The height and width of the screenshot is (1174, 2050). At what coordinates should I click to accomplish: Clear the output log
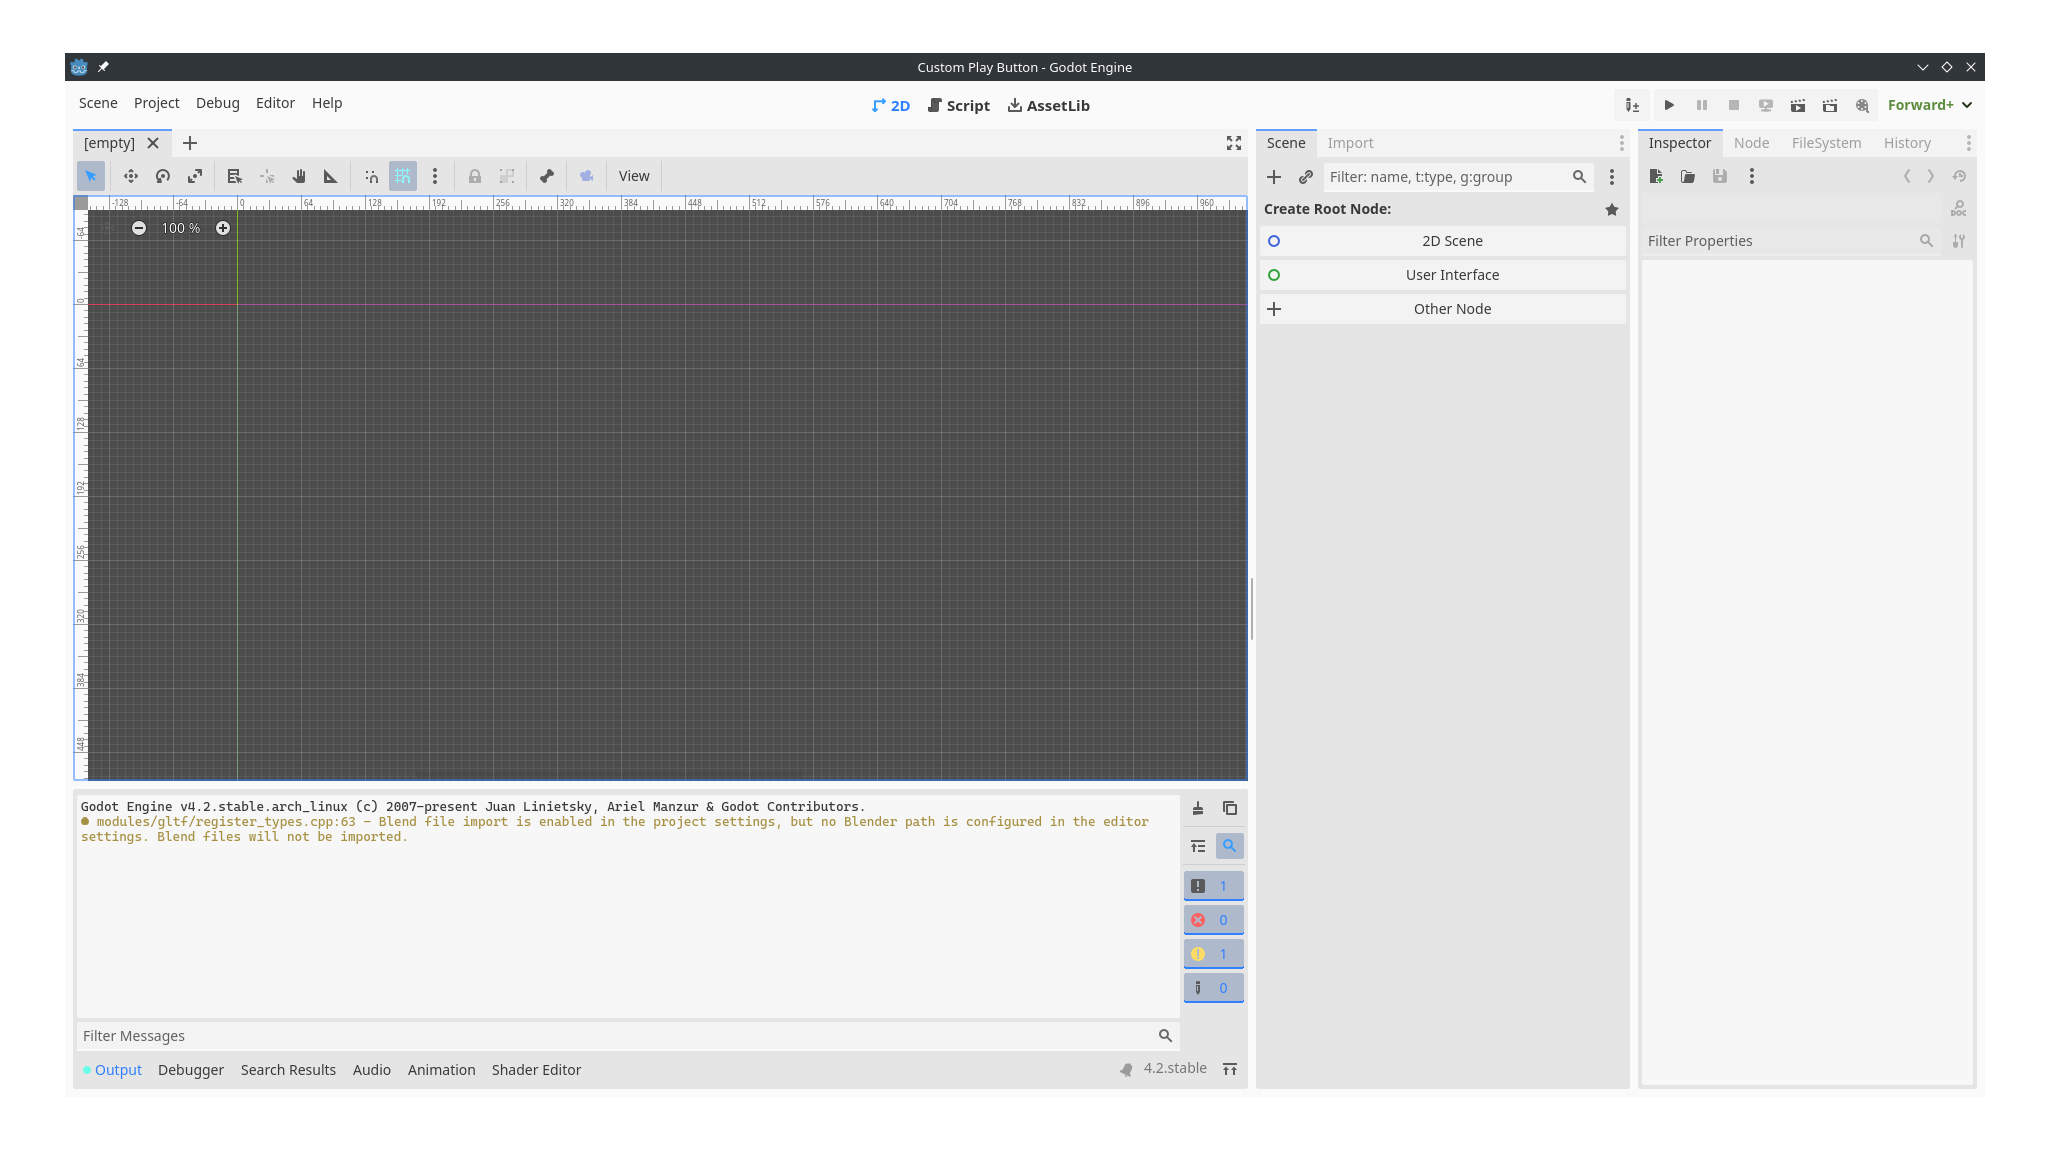point(1198,808)
